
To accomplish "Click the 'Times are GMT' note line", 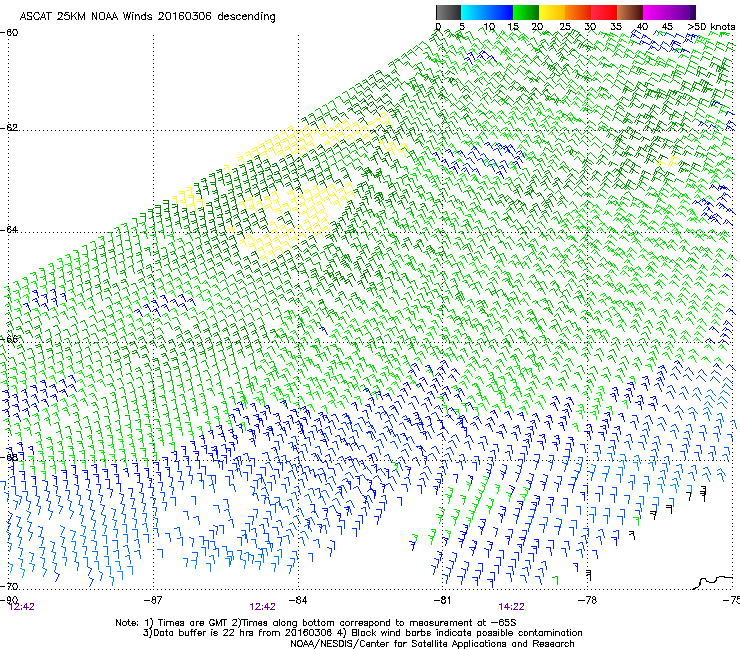I will [x=316, y=623].
